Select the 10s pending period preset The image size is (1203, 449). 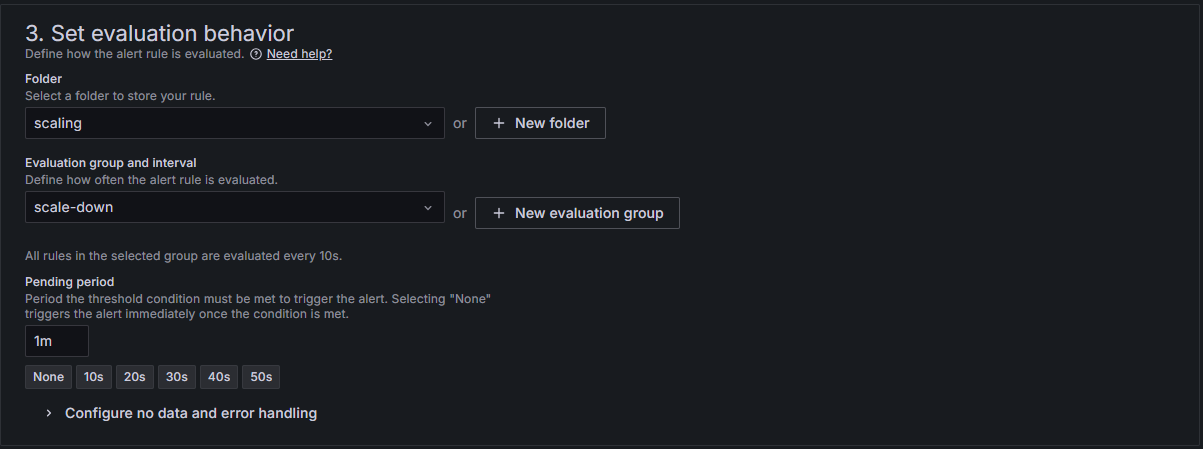pos(94,377)
